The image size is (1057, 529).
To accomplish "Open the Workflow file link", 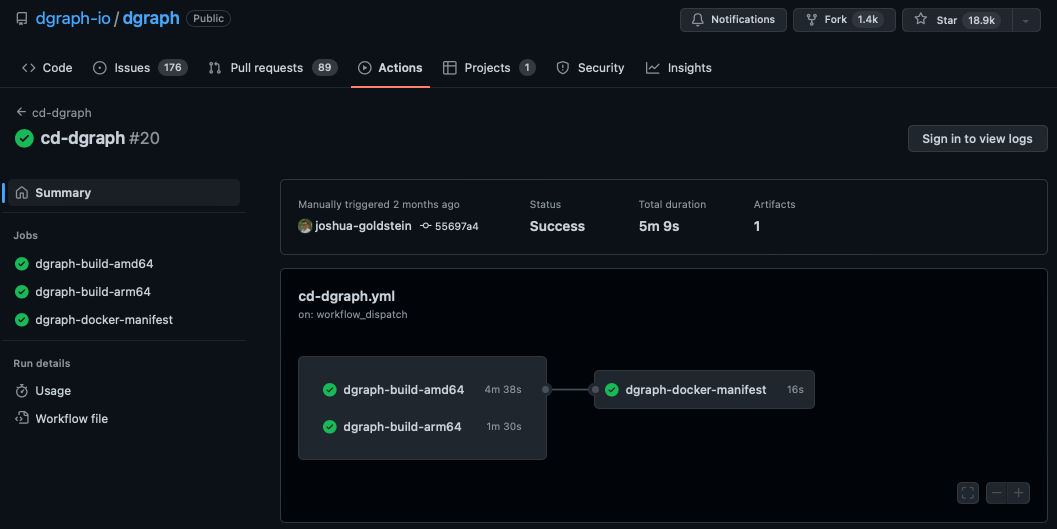I will tap(71, 418).
